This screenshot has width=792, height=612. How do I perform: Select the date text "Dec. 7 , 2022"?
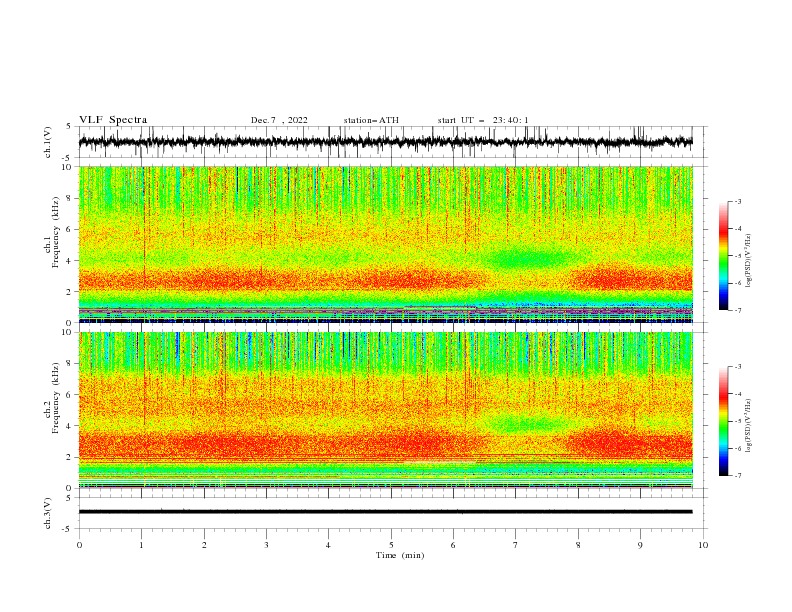[x=279, y=120]
